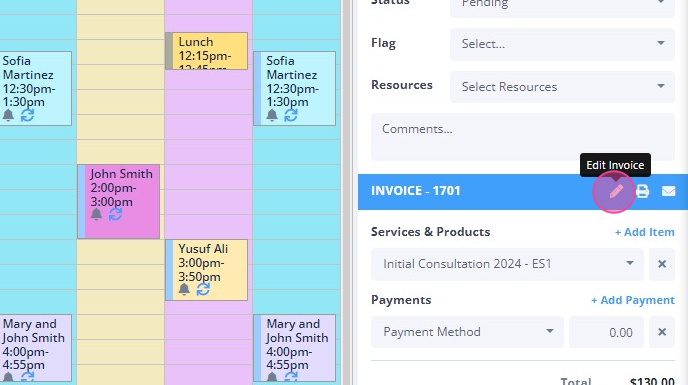Open John Smith 2:00pm-3:00pm appointment
688x385 pixels.
(118, 201)
